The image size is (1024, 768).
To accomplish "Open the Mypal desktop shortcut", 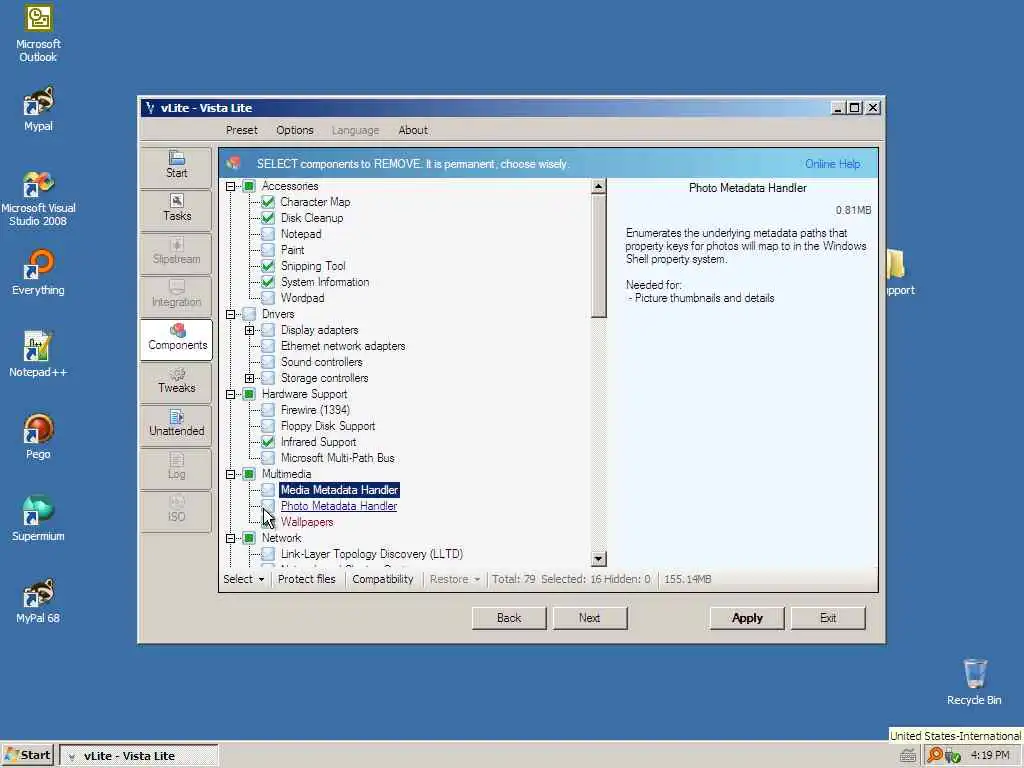I will pos(38,108).
